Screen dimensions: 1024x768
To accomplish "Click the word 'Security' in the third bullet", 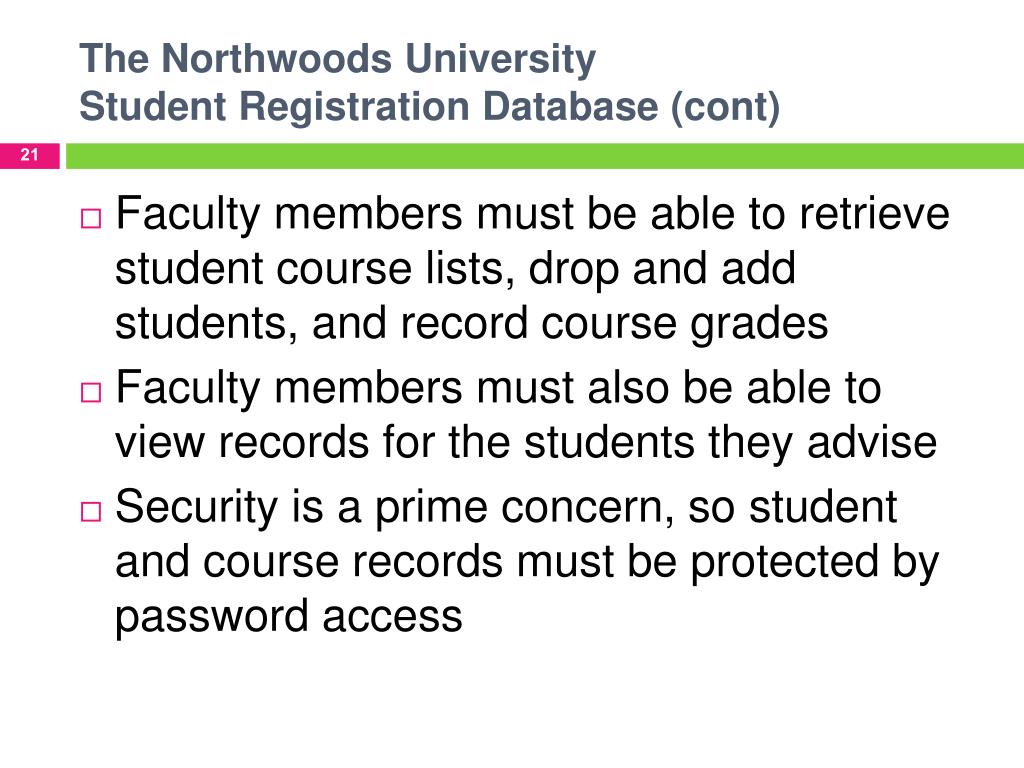I will pos(197,508).
